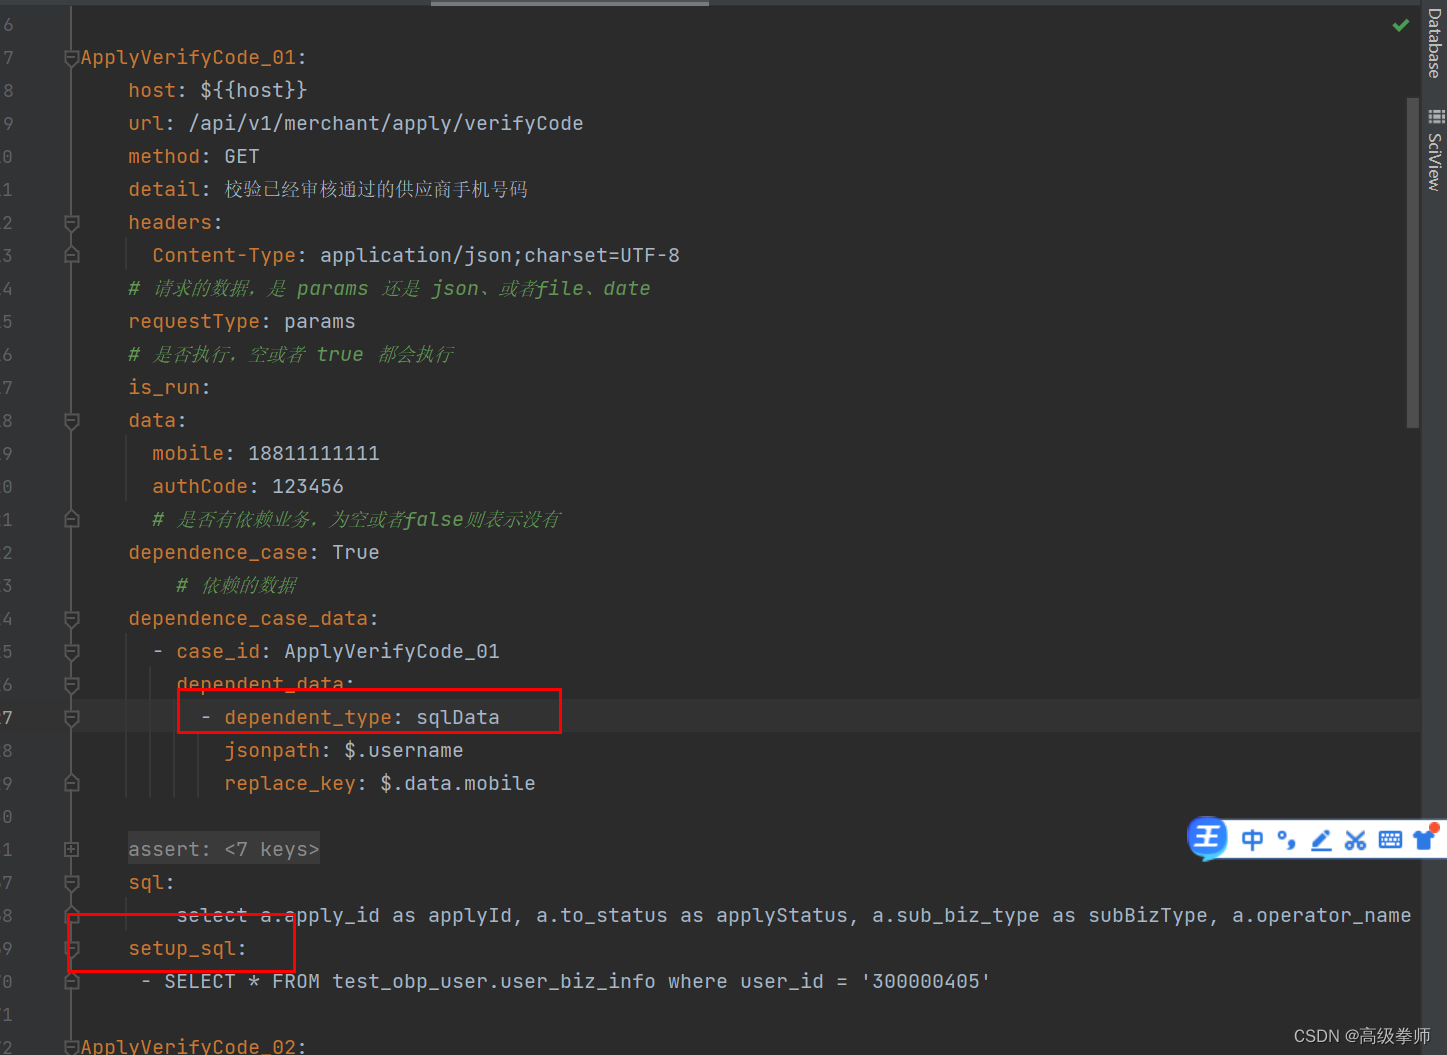
Task: Click the 'select a.apply_id as applyId' line
Action: [793, 915]
